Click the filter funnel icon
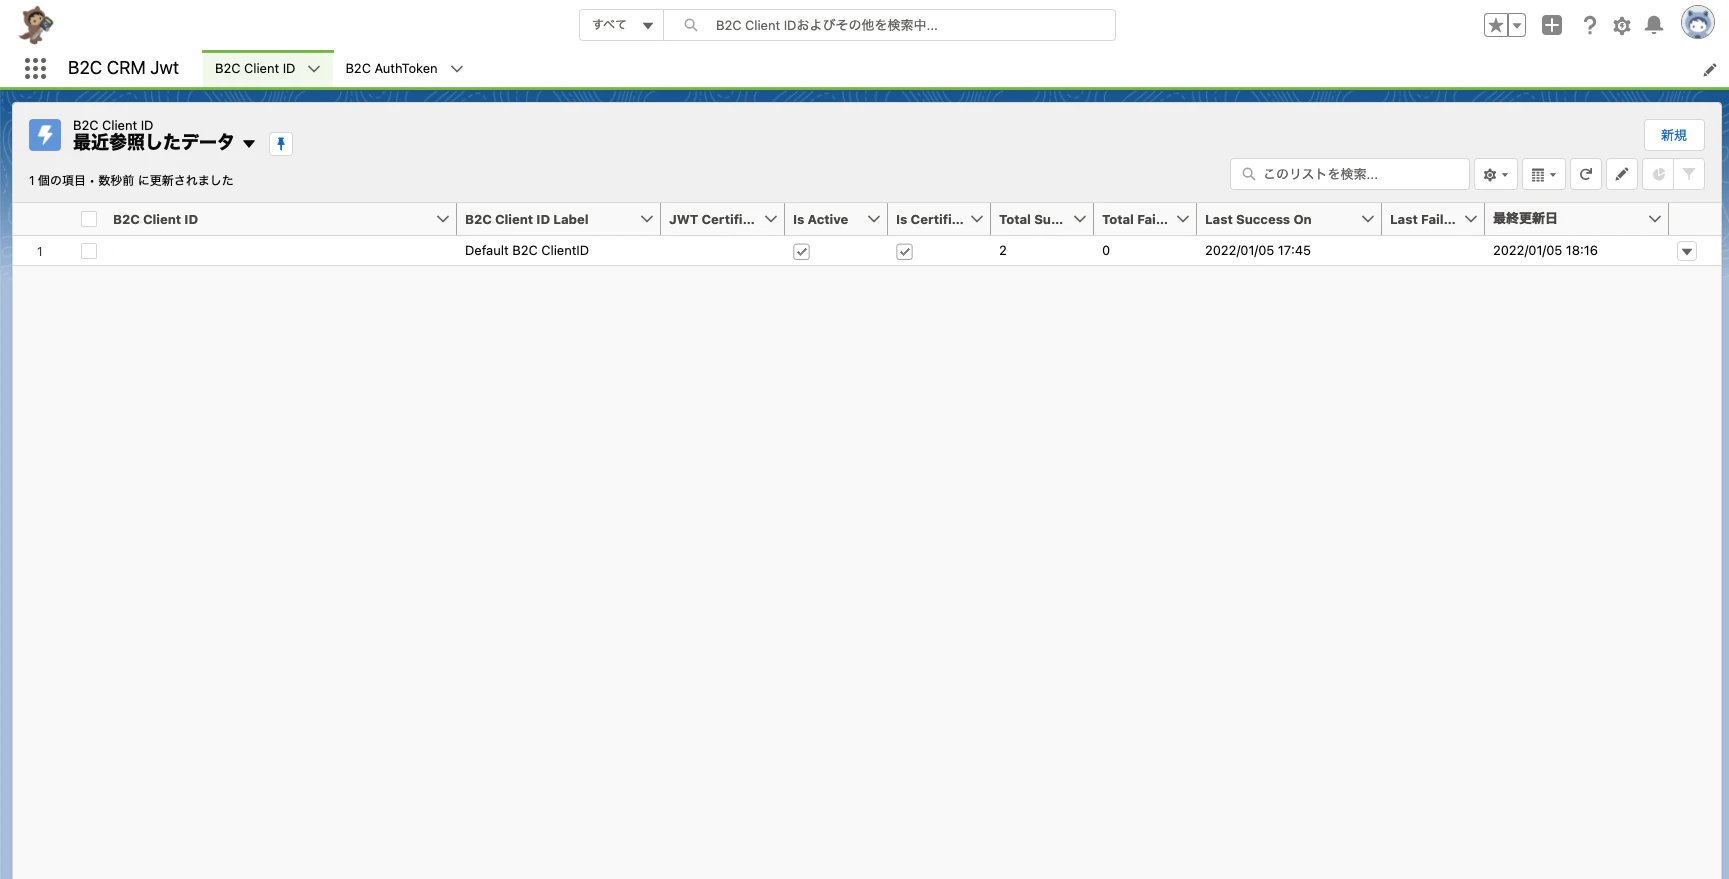This screenshot has width=1729, height=879. point(1689,174)
